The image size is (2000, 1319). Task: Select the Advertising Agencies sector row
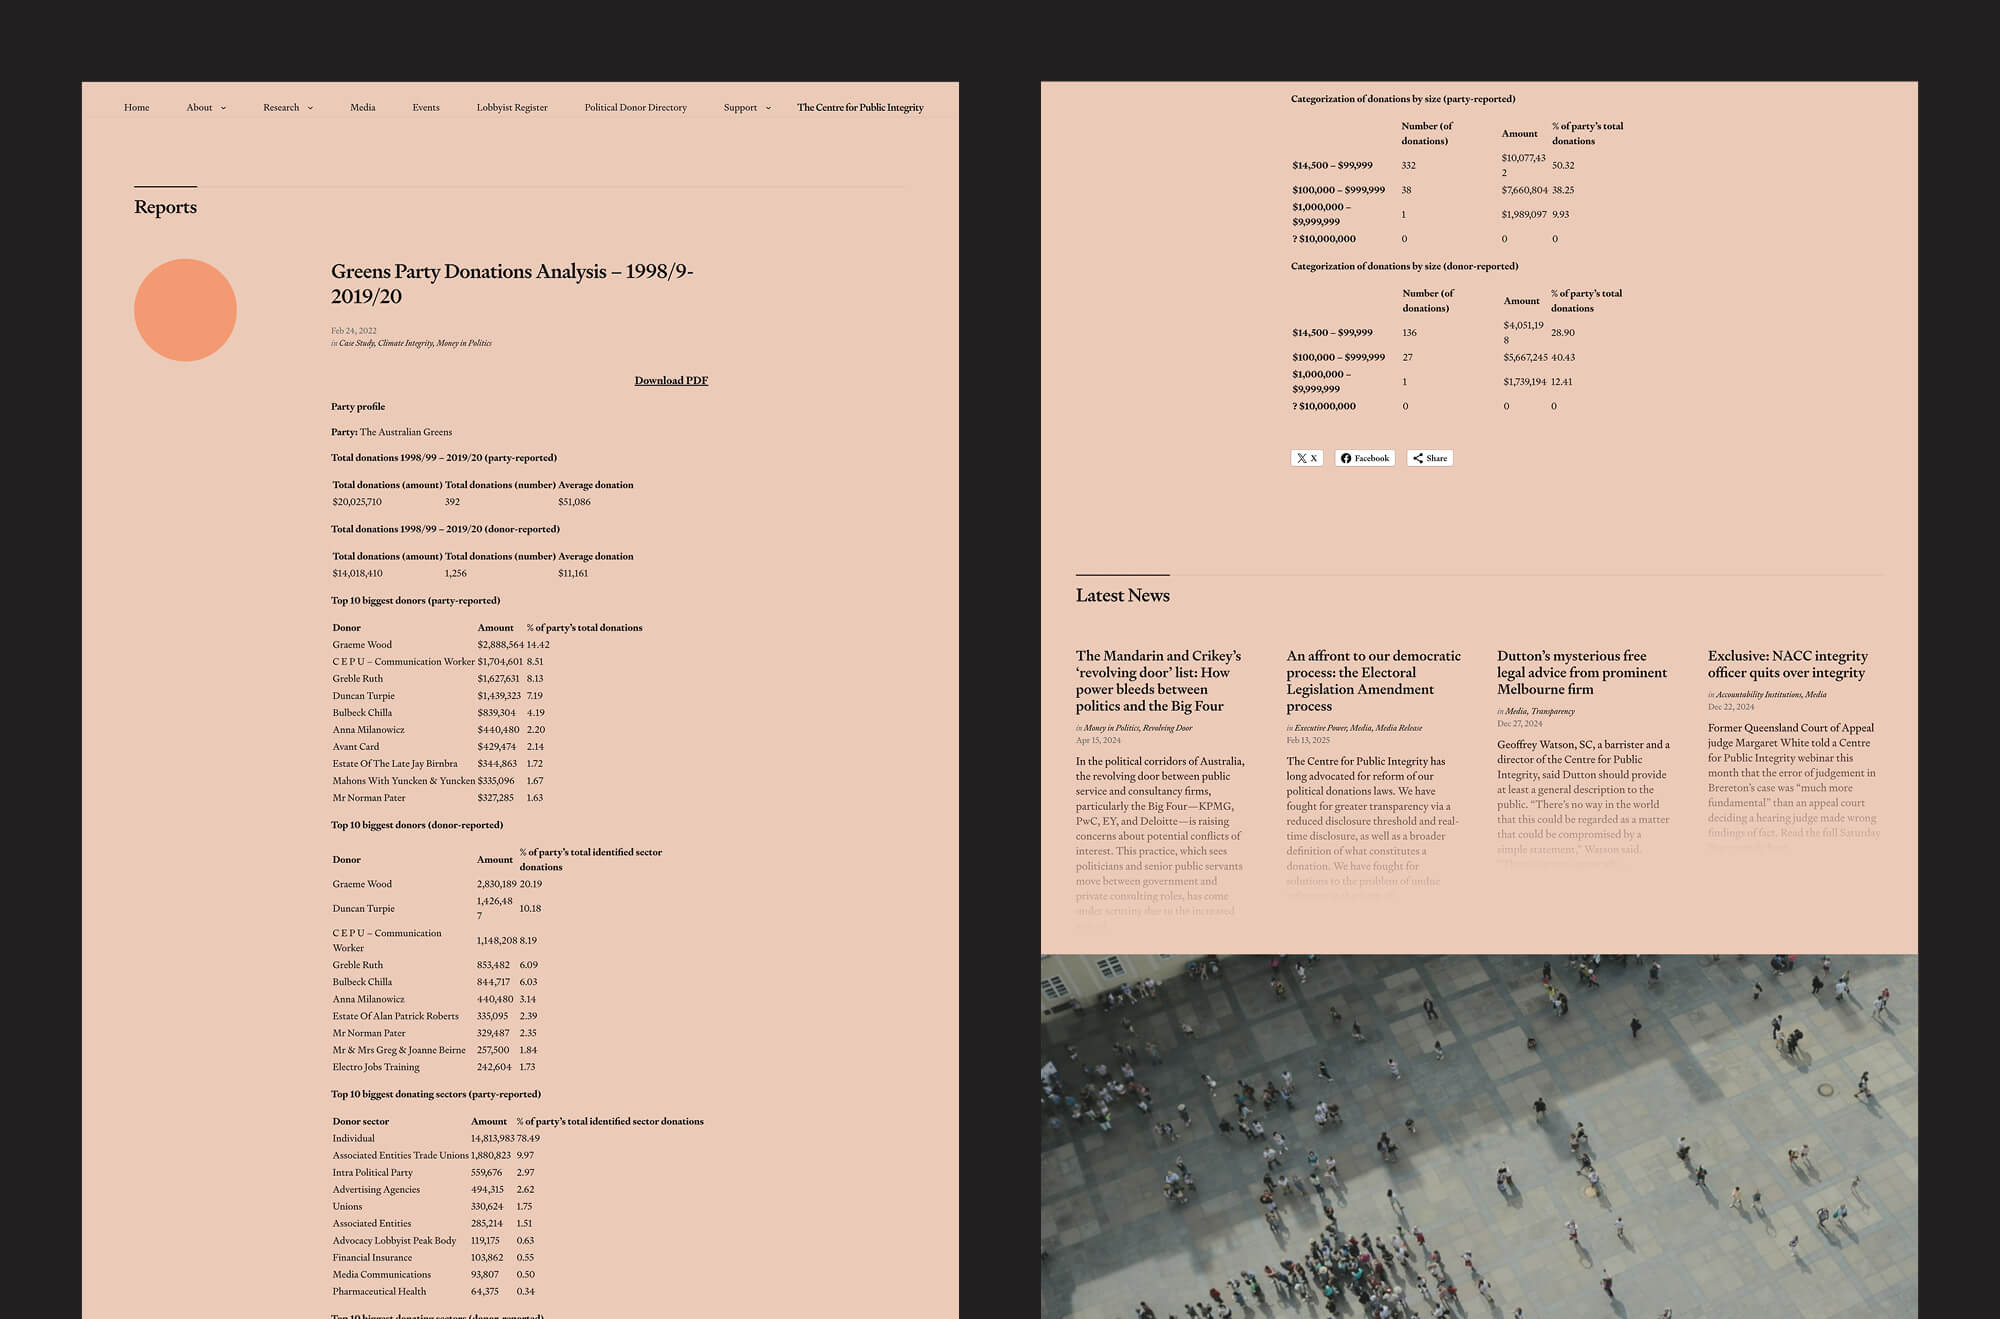(518, 1189)
